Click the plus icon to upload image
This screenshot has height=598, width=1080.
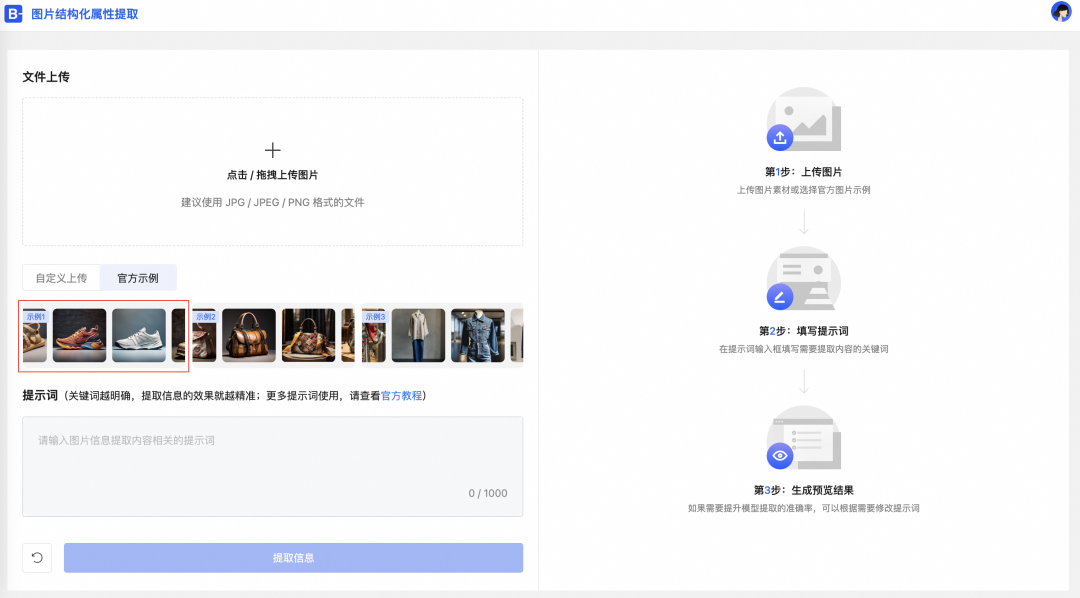pyautogui.click(x=273, y=150)
